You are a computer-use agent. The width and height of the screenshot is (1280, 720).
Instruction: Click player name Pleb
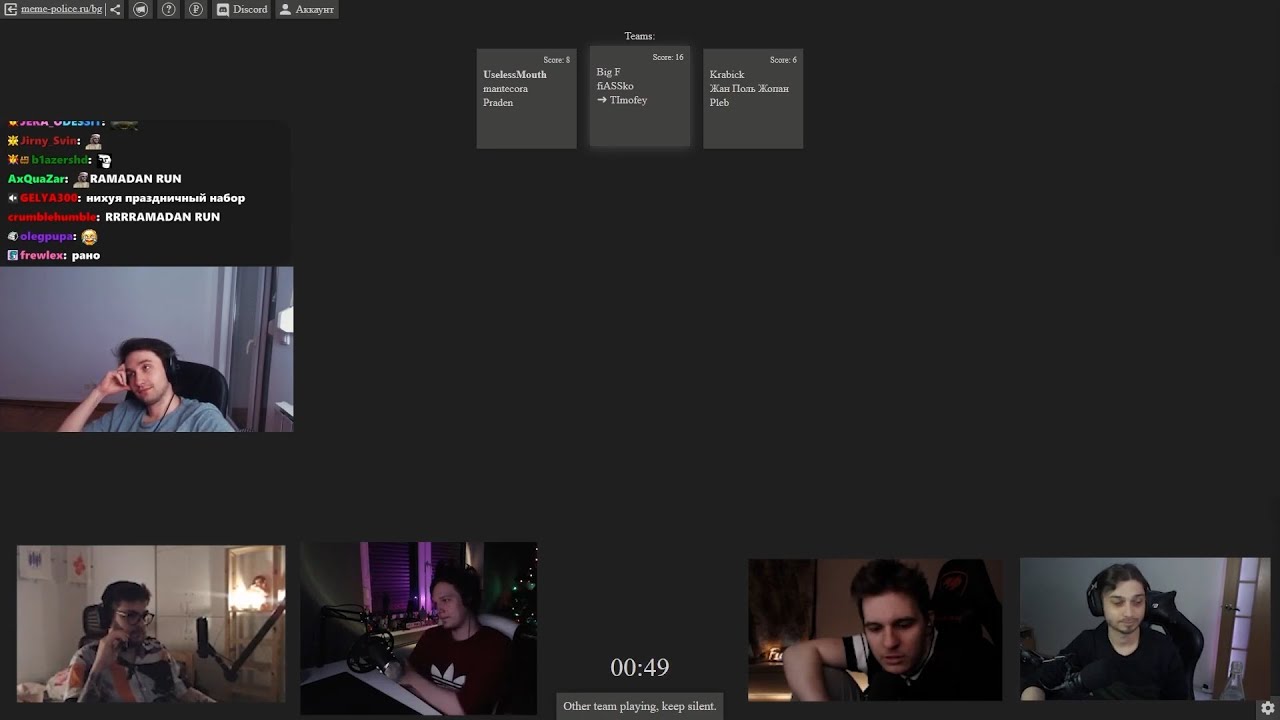point(719,103)
